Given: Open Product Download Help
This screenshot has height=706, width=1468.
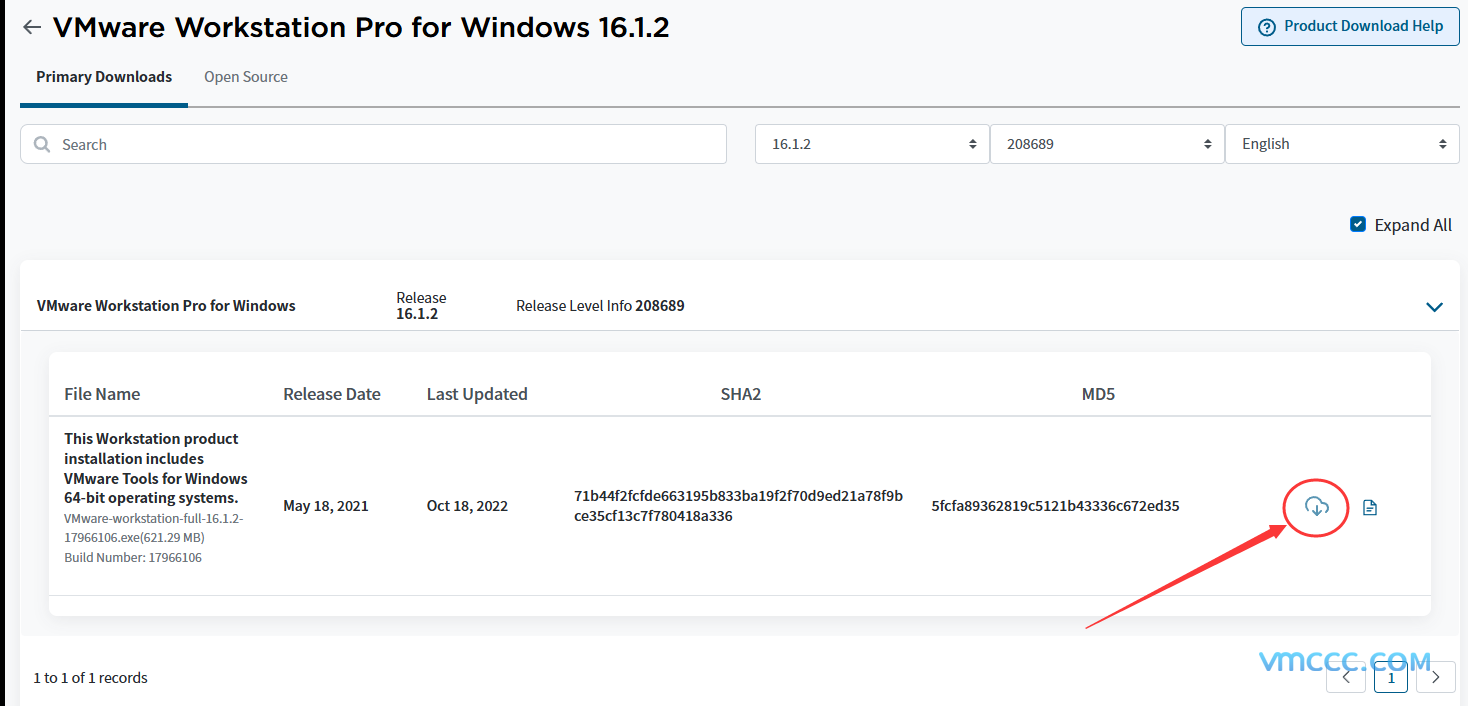Looking at the screenshot, I should 1350,27.
